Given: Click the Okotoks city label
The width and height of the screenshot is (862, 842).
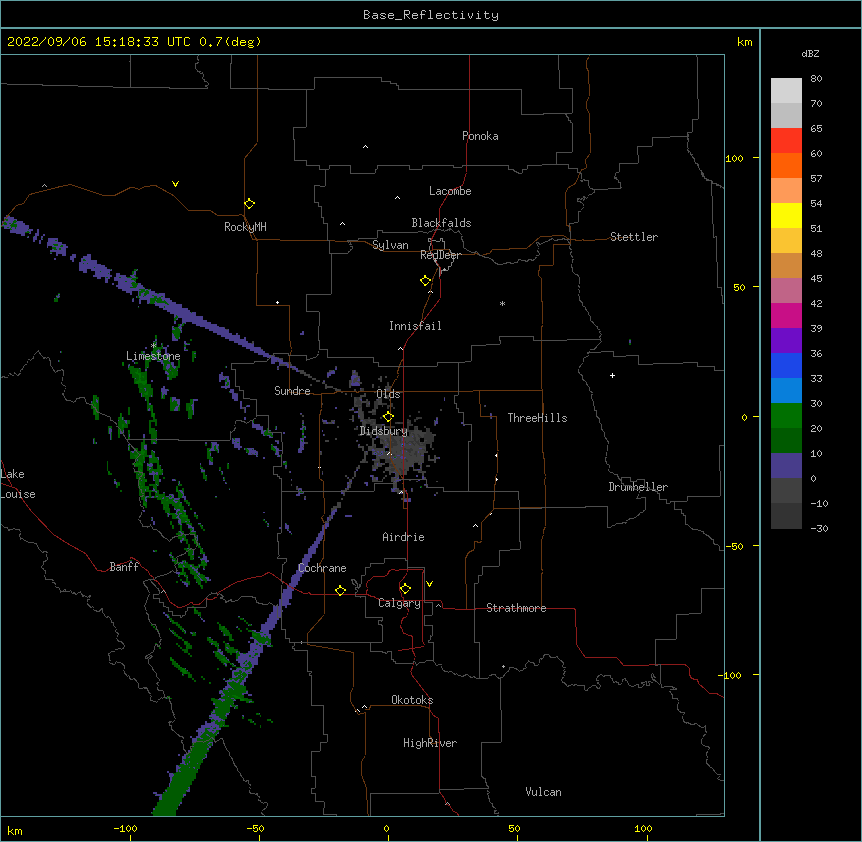Looking at the screenshot, I should click(412, 700).
